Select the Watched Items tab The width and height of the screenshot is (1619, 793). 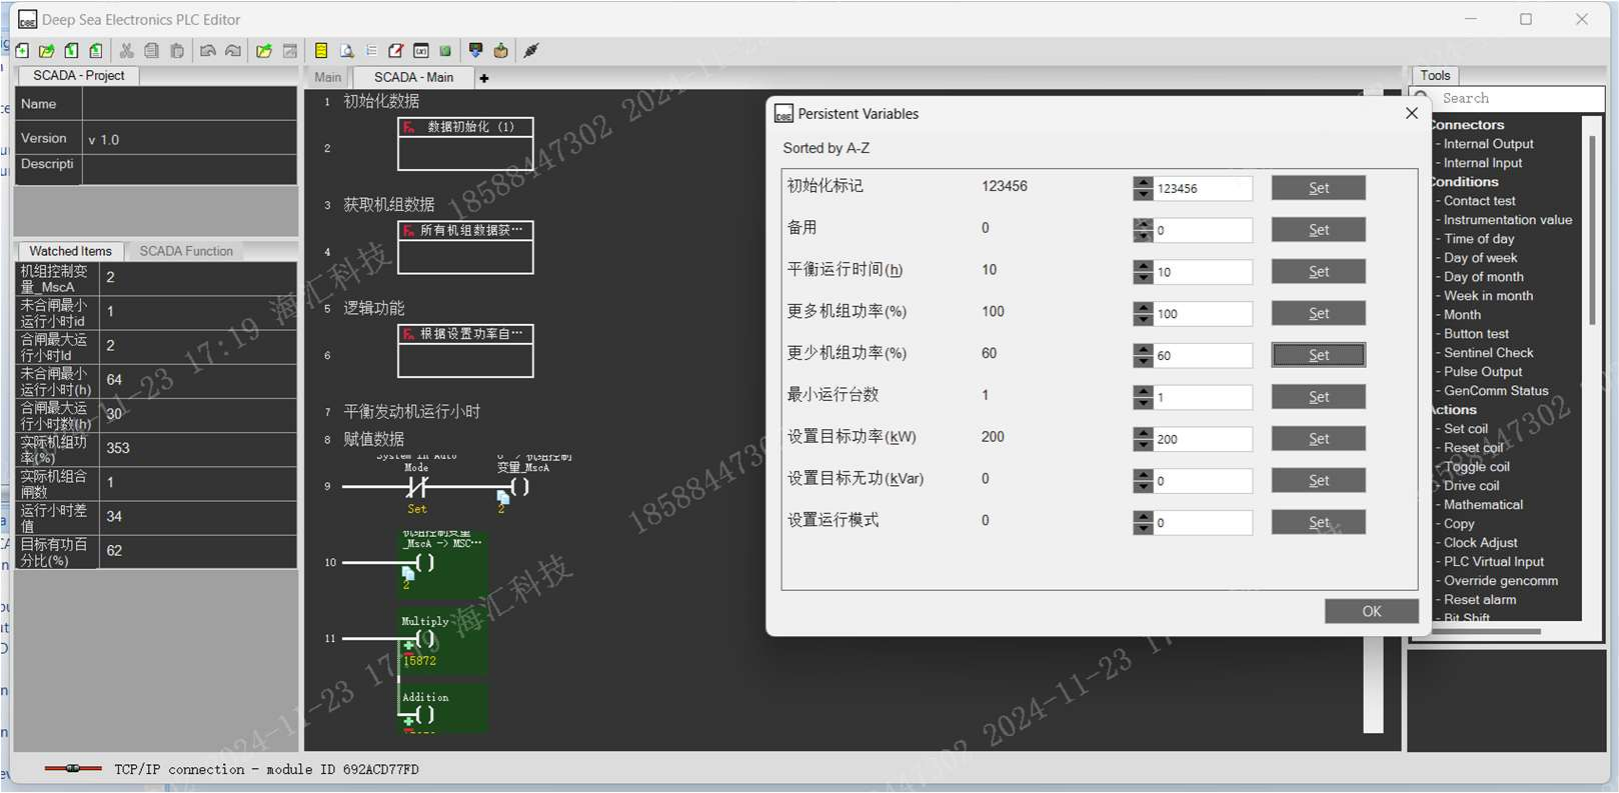(x=70, y=251)
